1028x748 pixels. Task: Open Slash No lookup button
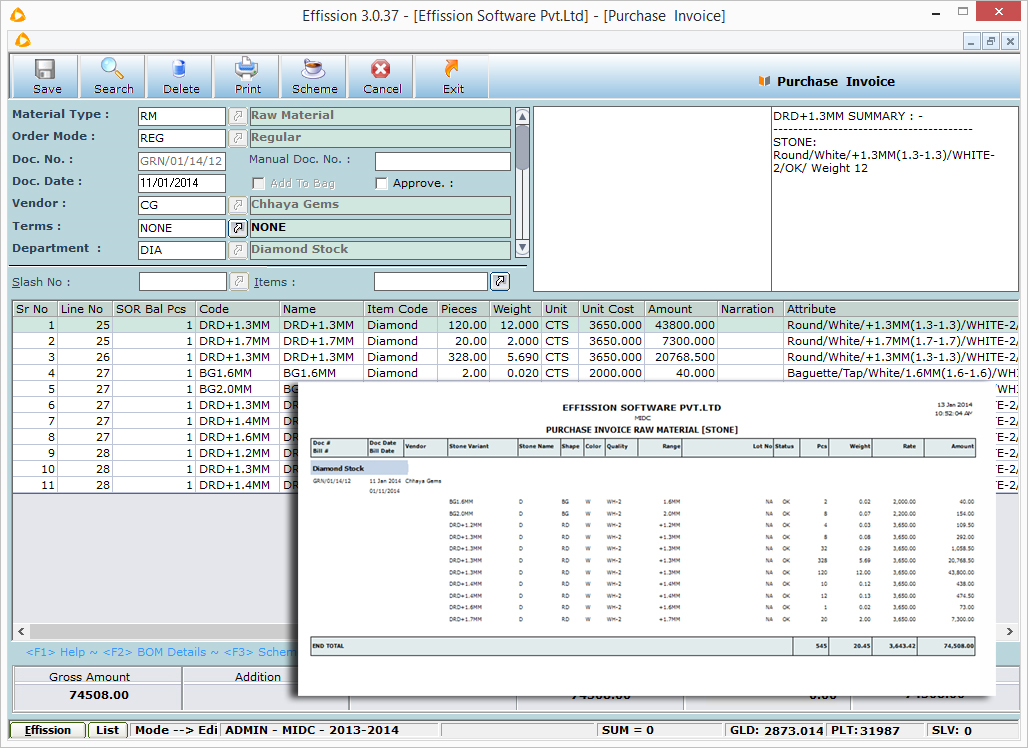(239, 282)
